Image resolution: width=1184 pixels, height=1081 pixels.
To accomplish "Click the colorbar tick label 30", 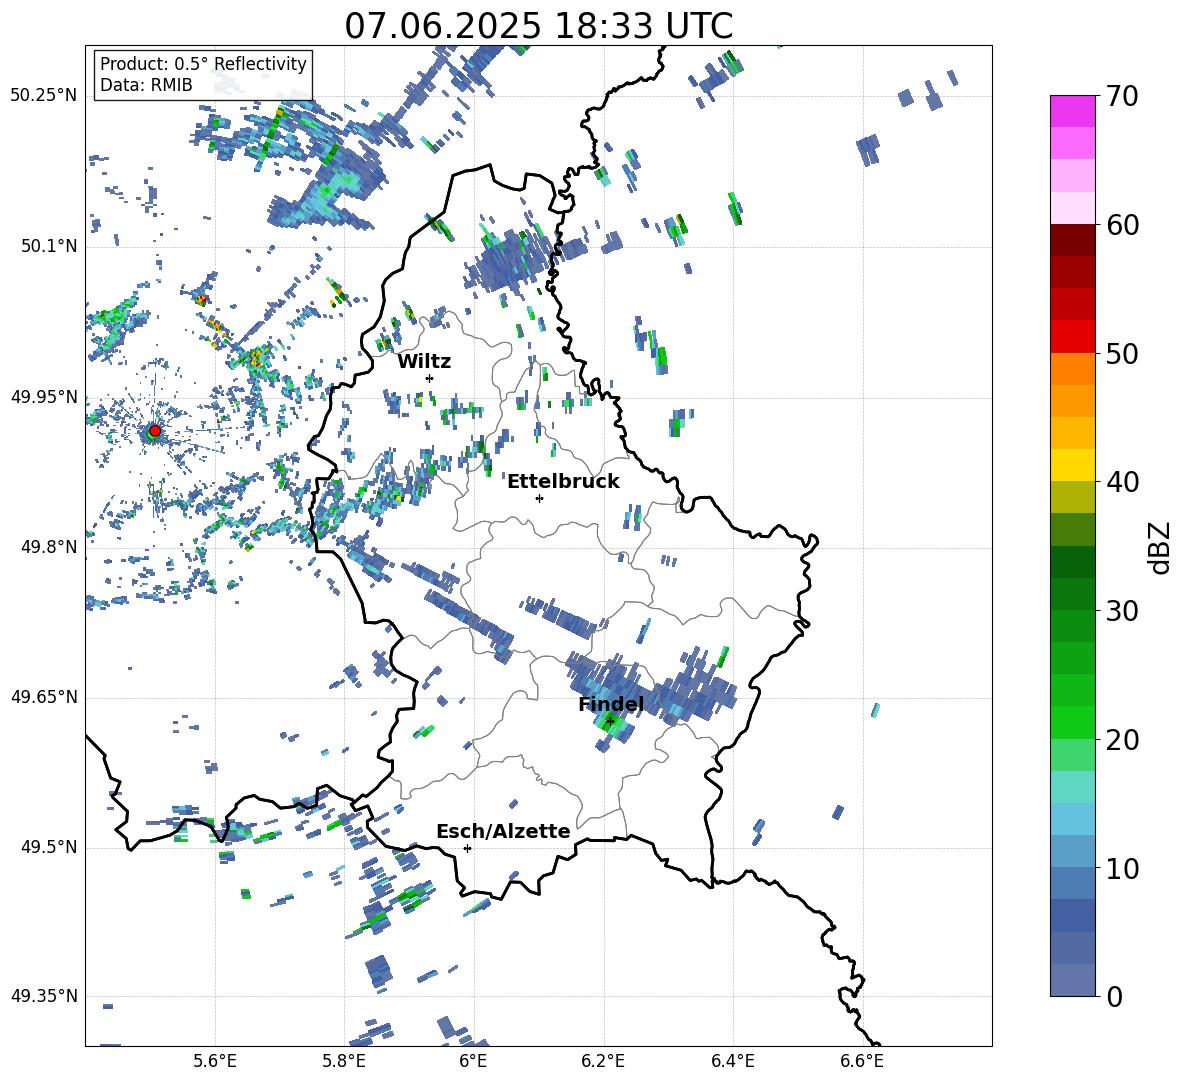I will pos(1122,610).
